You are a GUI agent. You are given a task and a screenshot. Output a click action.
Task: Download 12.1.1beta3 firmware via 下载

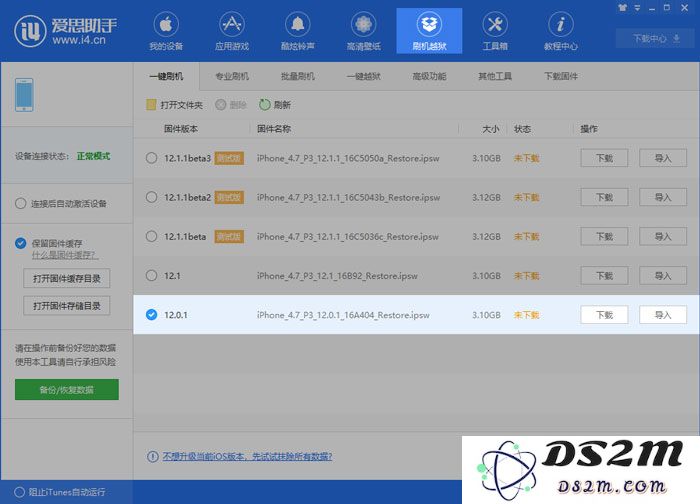604,158
